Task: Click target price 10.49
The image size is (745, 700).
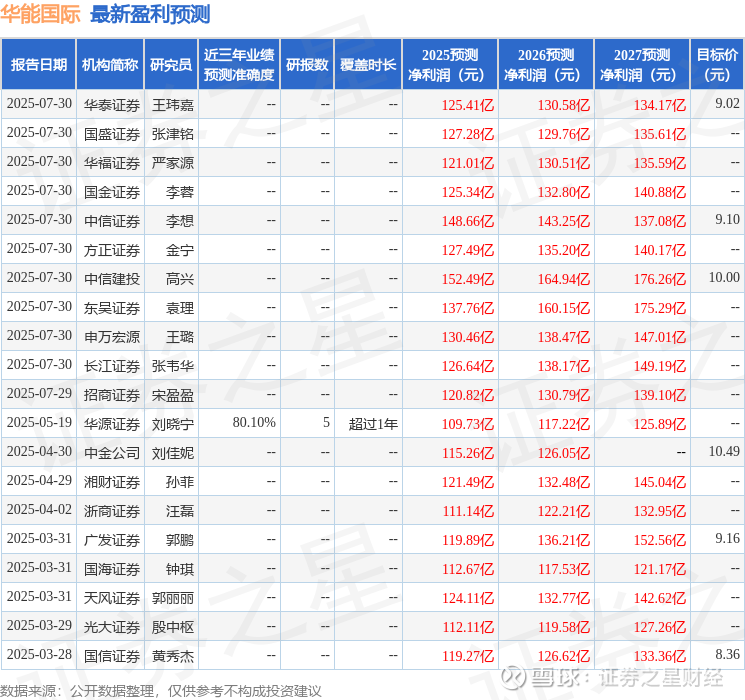Action: pyautogui.click(x=724, y=451)
